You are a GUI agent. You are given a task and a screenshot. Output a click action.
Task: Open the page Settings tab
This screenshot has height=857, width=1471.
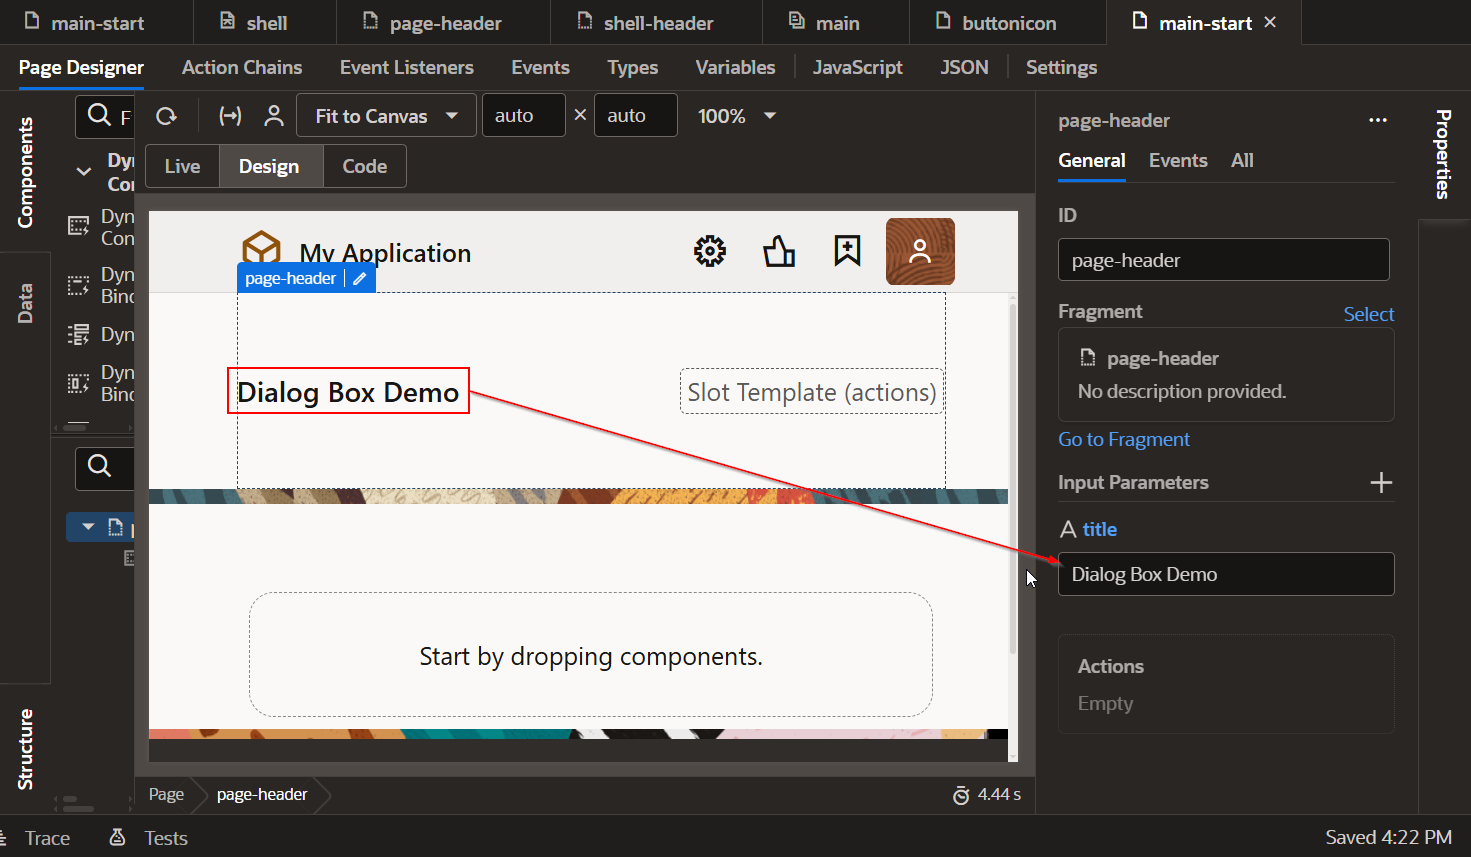tap(1061, 67)
